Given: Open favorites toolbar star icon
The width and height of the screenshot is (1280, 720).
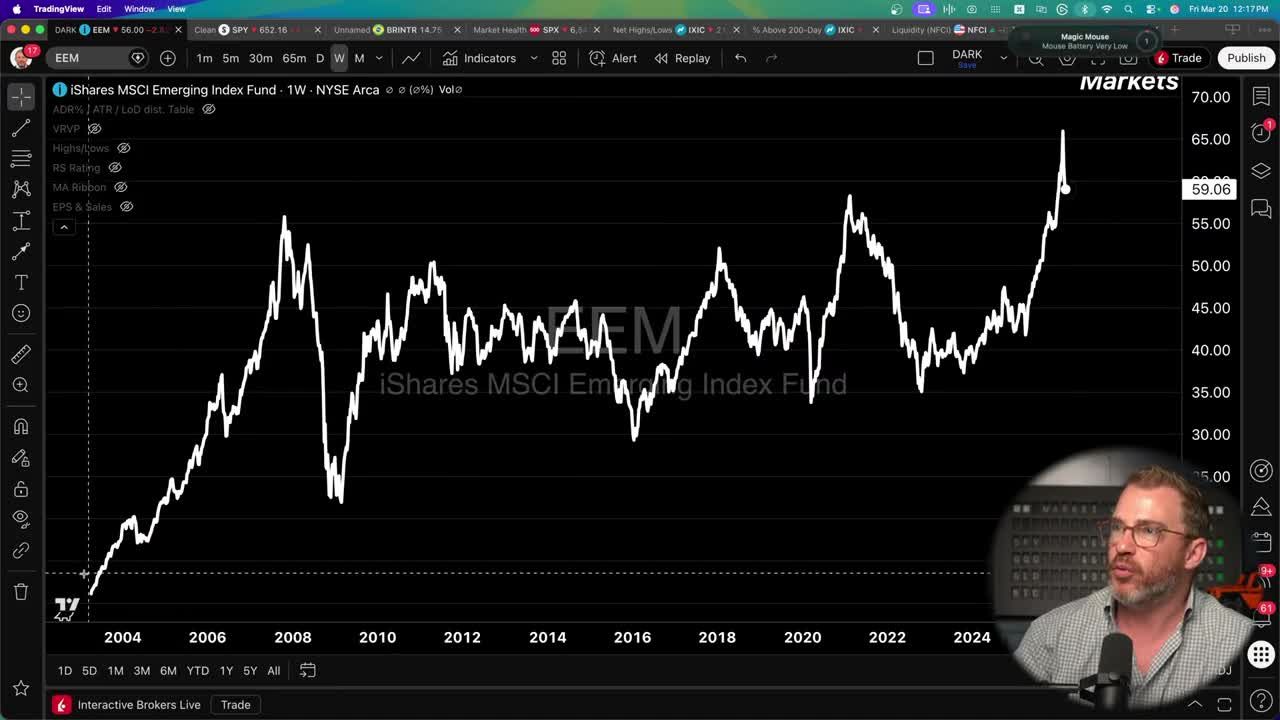Looking at the screenshot, I should (21, 688).
